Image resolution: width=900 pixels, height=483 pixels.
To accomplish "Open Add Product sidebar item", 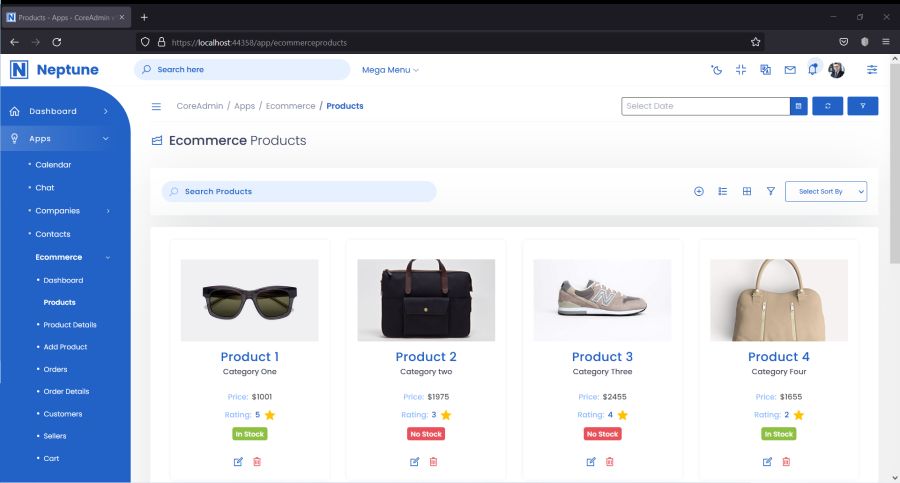I will click(65, 347).
